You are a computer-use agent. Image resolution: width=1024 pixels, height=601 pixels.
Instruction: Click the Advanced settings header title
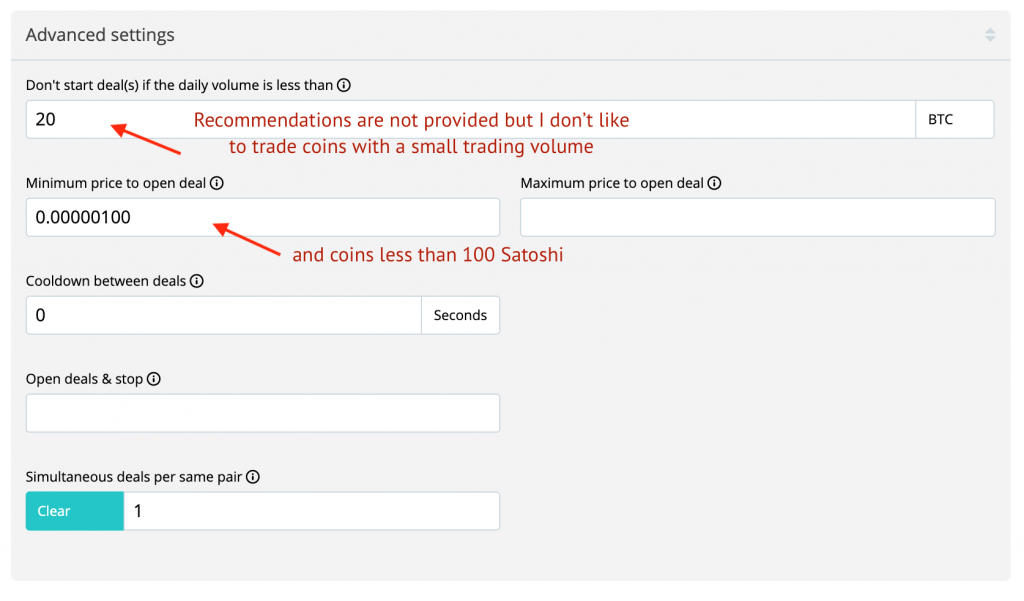pos(100,35)
